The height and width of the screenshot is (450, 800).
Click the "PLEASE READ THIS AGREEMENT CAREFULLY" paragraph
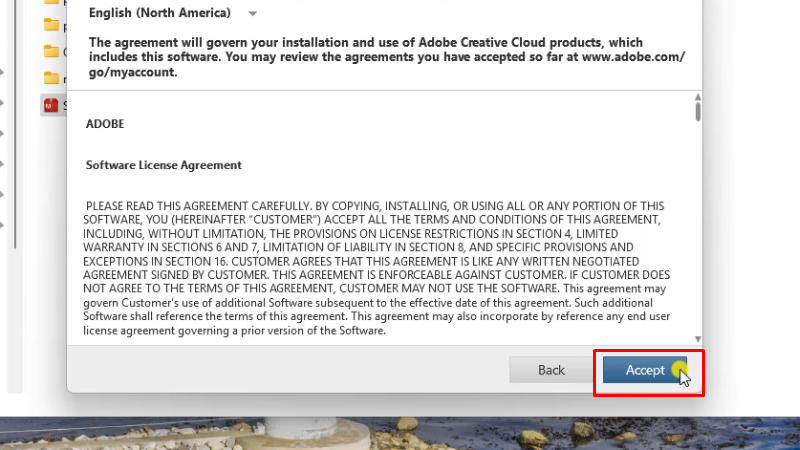tap(377, 268)
